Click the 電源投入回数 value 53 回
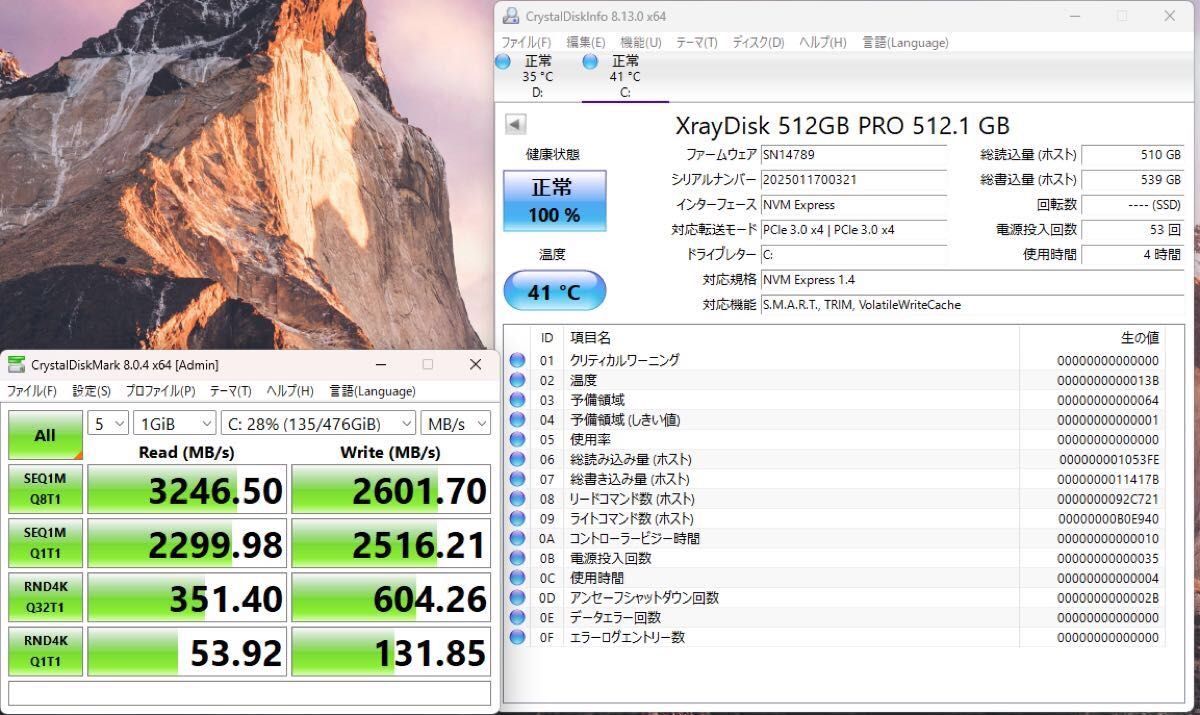1200x715 pixels. (1133, 230)
